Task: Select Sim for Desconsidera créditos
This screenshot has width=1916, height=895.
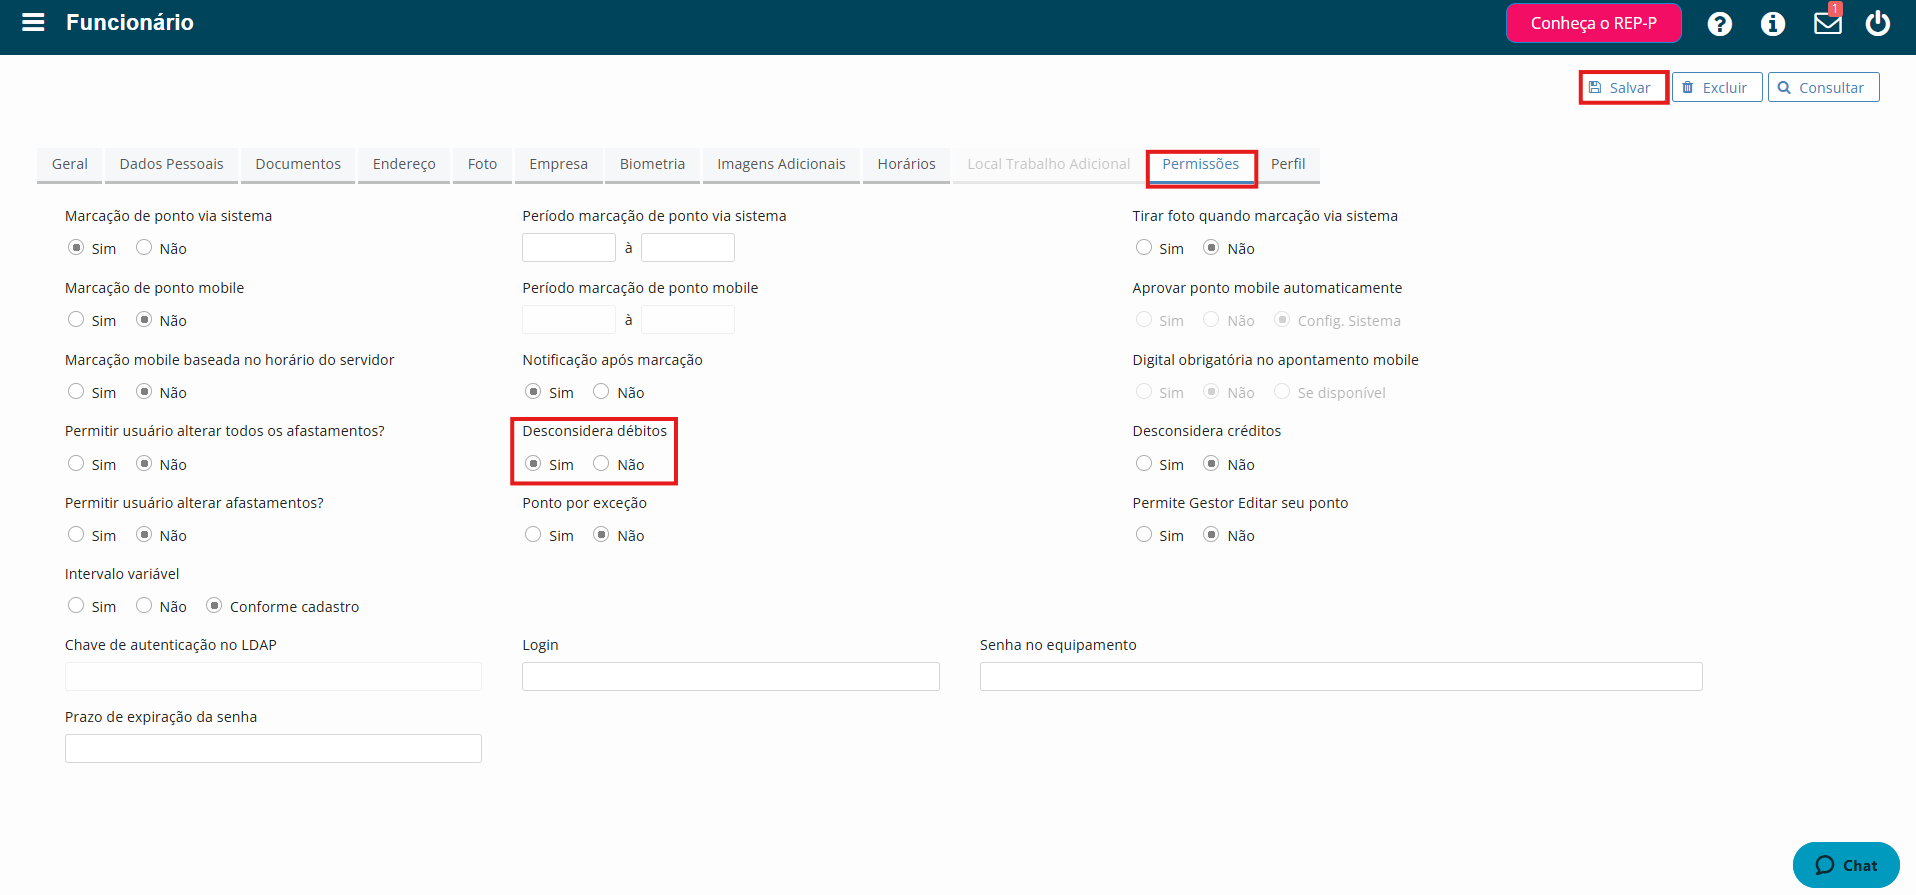Action: click(1144, 463)
